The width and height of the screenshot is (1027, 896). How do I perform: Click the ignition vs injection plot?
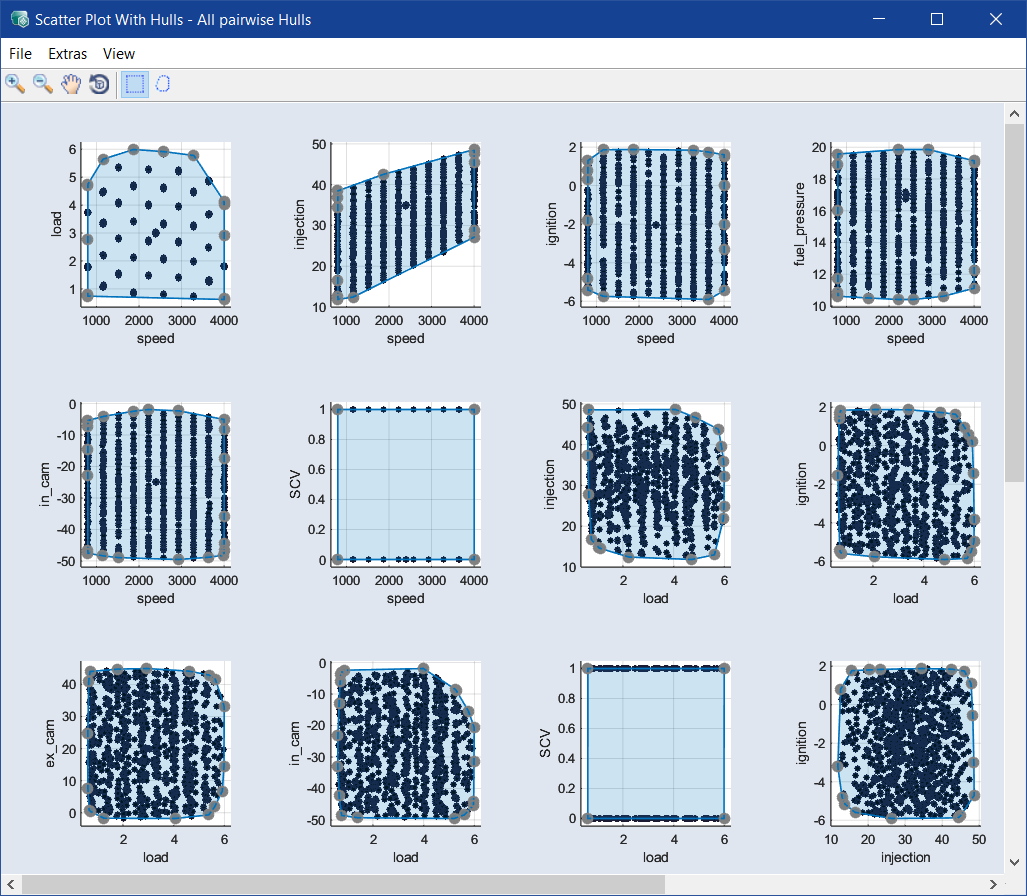[906, 743]
